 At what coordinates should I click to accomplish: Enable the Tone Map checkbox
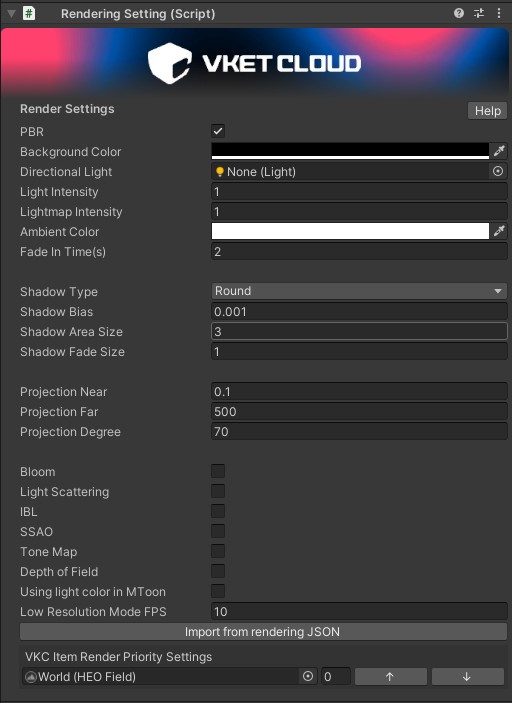click(x=218, y=551)
